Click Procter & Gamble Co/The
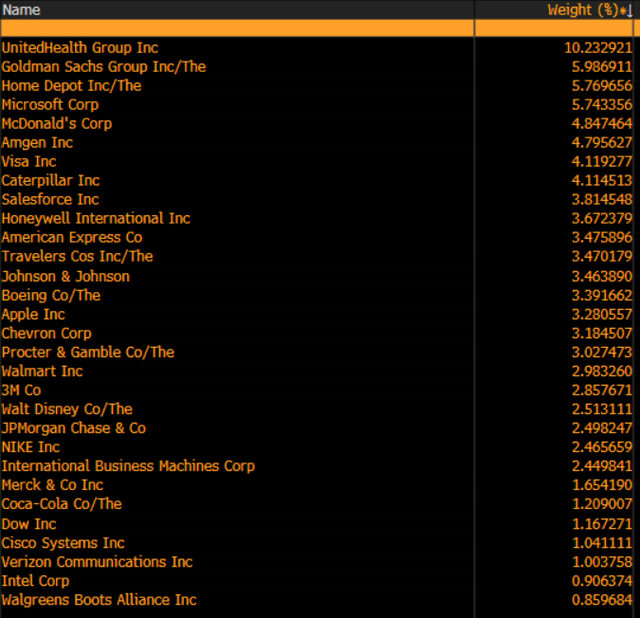Viewport: 640px width, 618px height. point(88,352)
